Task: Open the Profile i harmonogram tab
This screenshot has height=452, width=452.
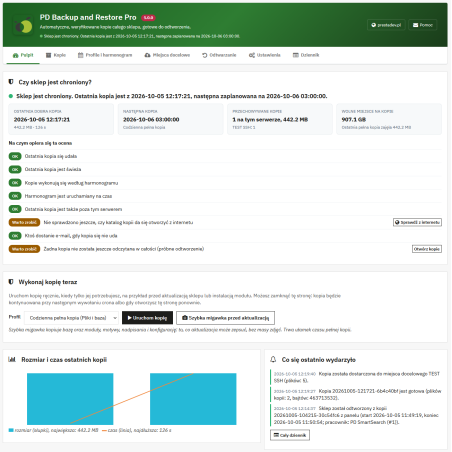Action: pyautogui.click(x=105, y=55)
